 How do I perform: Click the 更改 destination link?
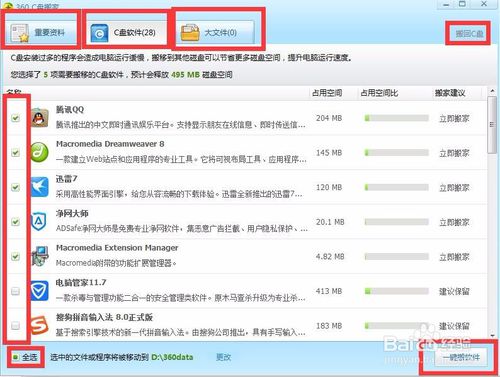point(223,357)
